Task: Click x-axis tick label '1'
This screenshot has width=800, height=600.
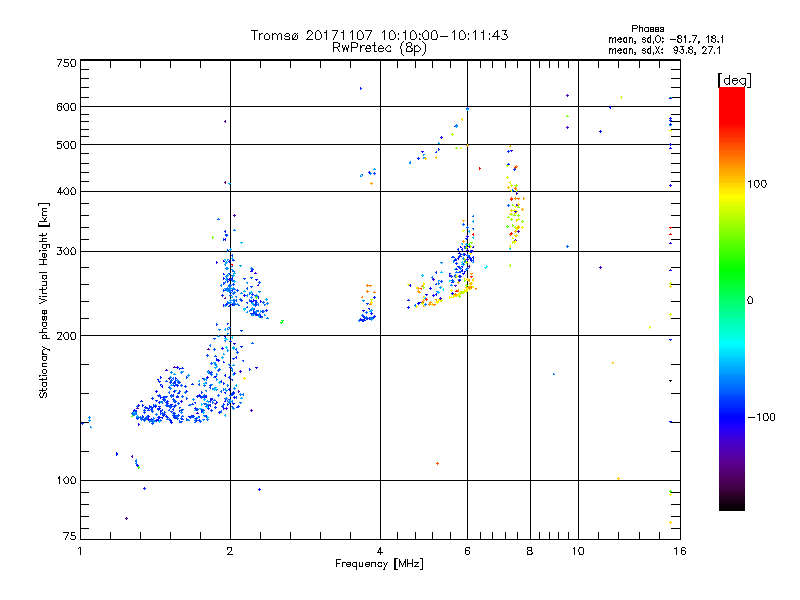Action: [x=80, y=551]
